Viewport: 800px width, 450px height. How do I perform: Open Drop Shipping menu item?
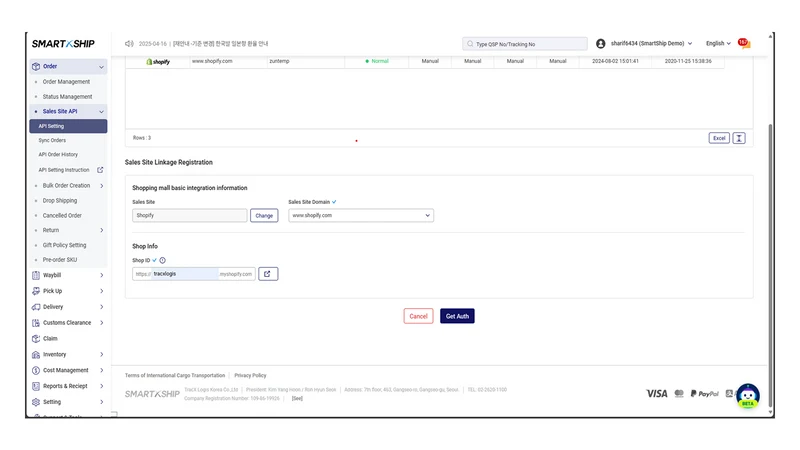point(60,201)
